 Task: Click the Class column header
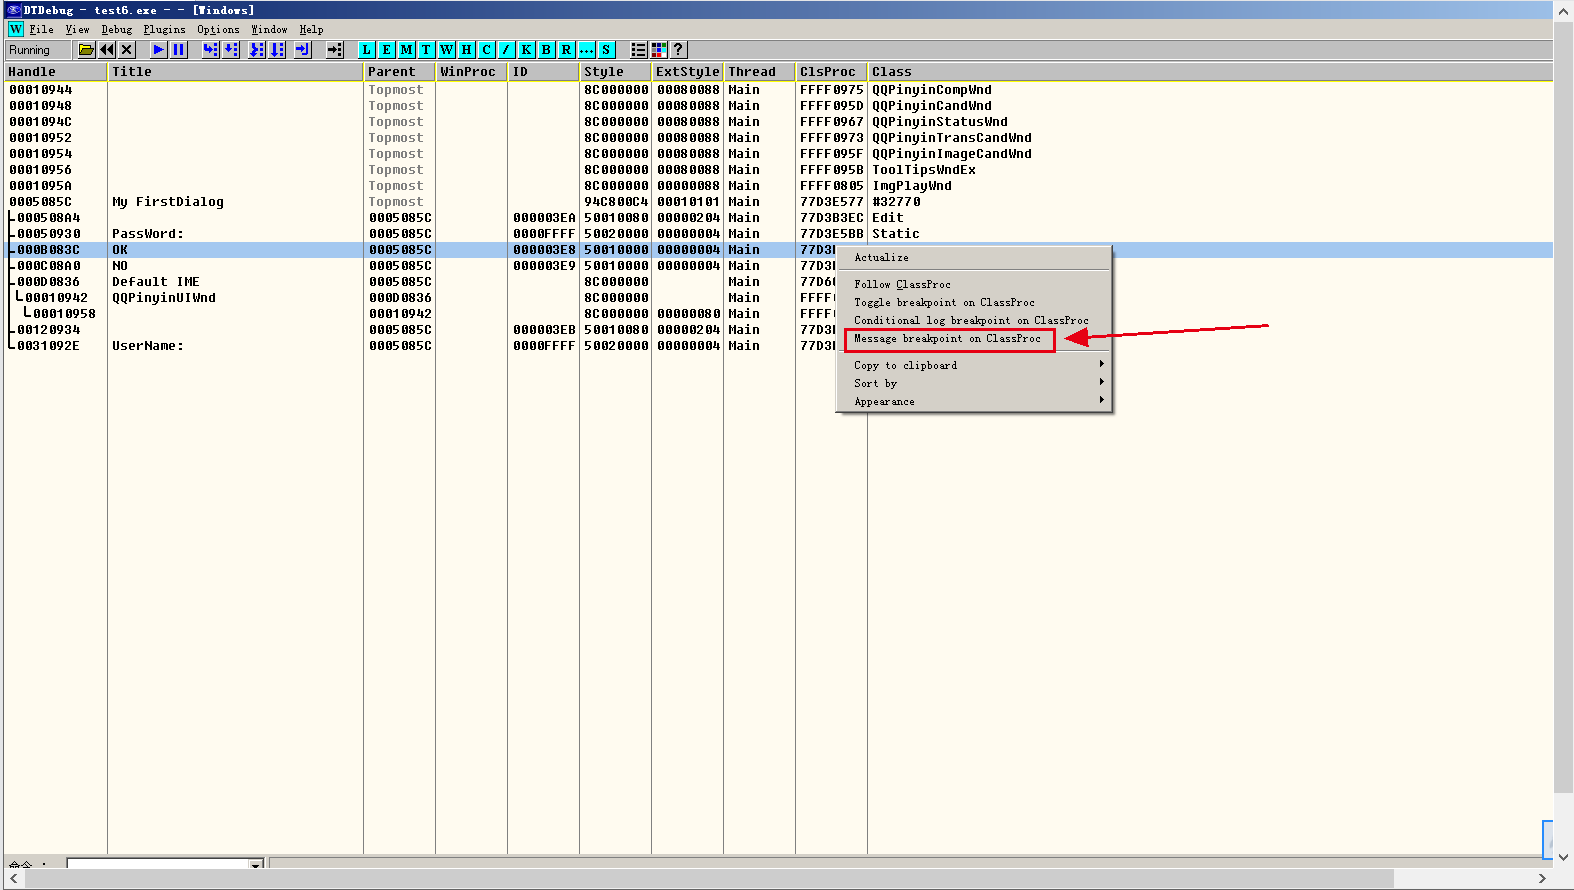(x=1210, y=72)
